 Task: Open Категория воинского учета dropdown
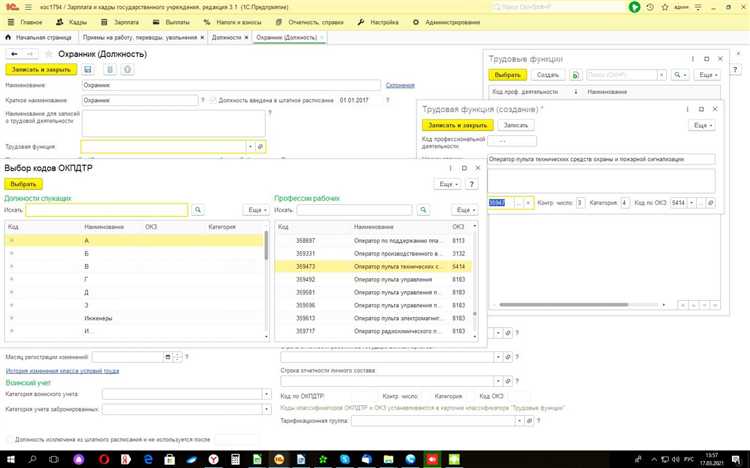pos(266,394)
